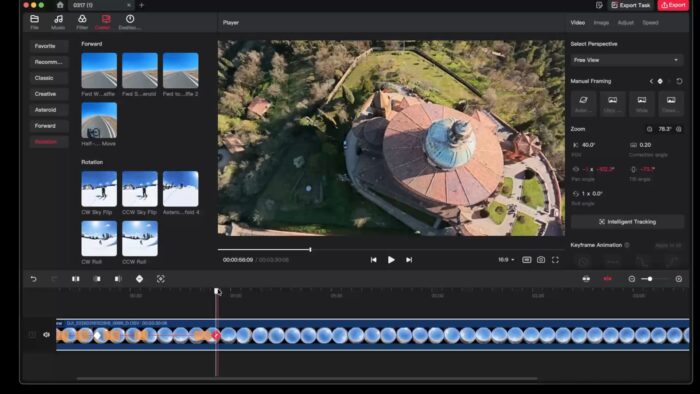Select the white keyframe diamond on the clip
The width and height of the screenshot is (700, 394).
(x=97, y=335)
